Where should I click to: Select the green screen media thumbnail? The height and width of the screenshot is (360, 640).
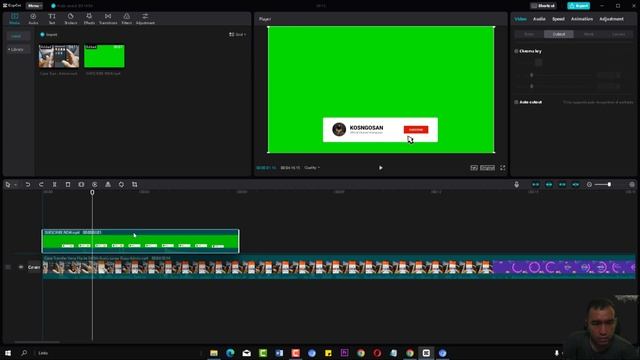[x=104, y=56]
